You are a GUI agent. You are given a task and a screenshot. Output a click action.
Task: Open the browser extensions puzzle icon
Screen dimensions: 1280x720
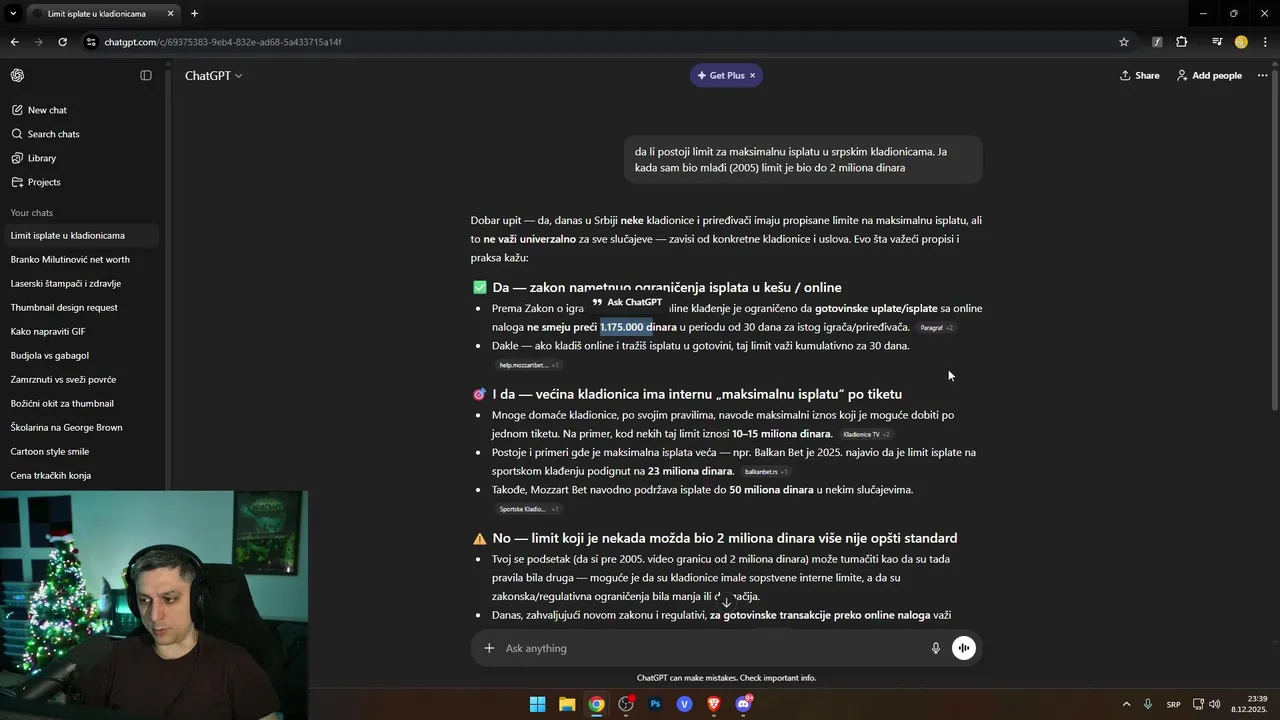point(1182,42)
